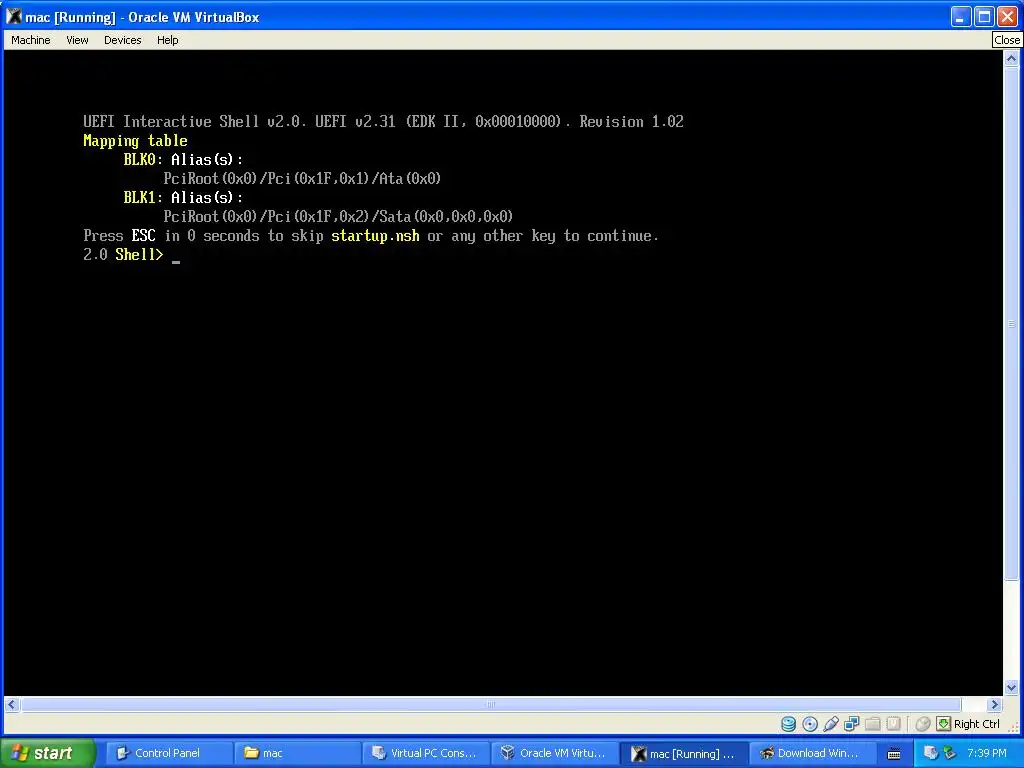The width and height of the screenshot is (1024, 768).
Task: Click the network adapters status icon
Action: coord(852,724)
